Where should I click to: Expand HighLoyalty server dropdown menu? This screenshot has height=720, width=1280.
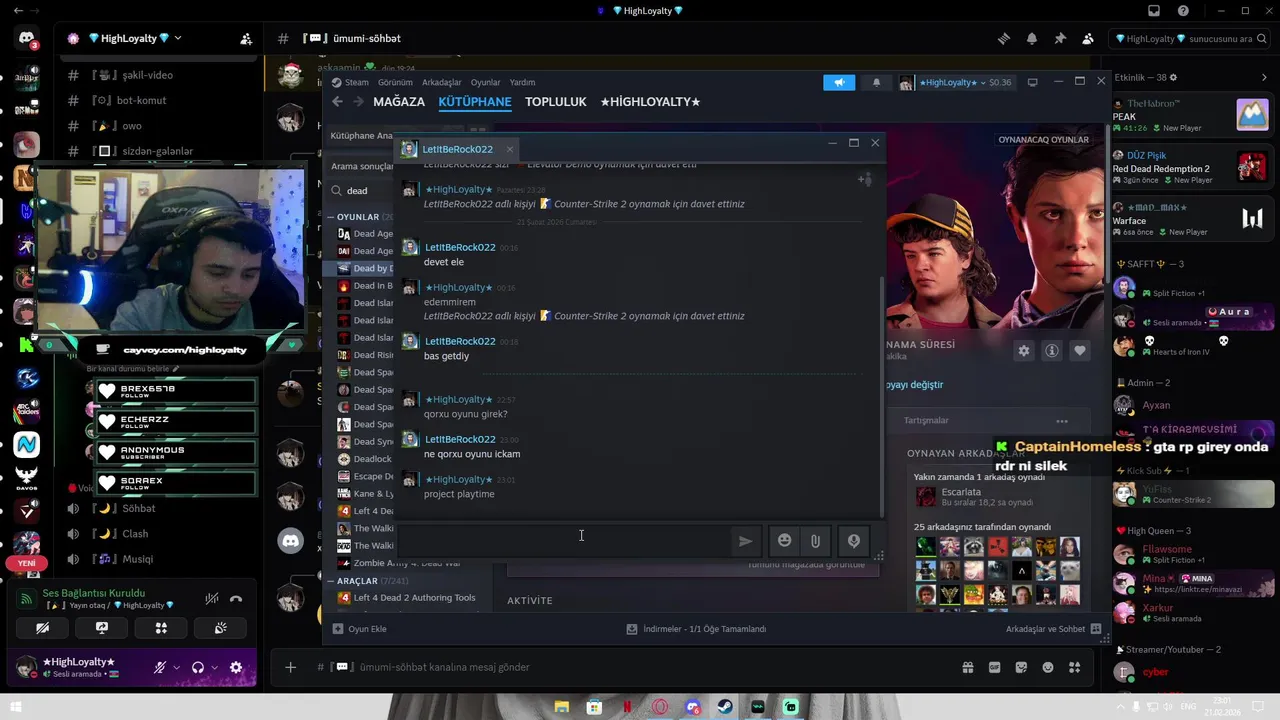[x=178, y=38]
